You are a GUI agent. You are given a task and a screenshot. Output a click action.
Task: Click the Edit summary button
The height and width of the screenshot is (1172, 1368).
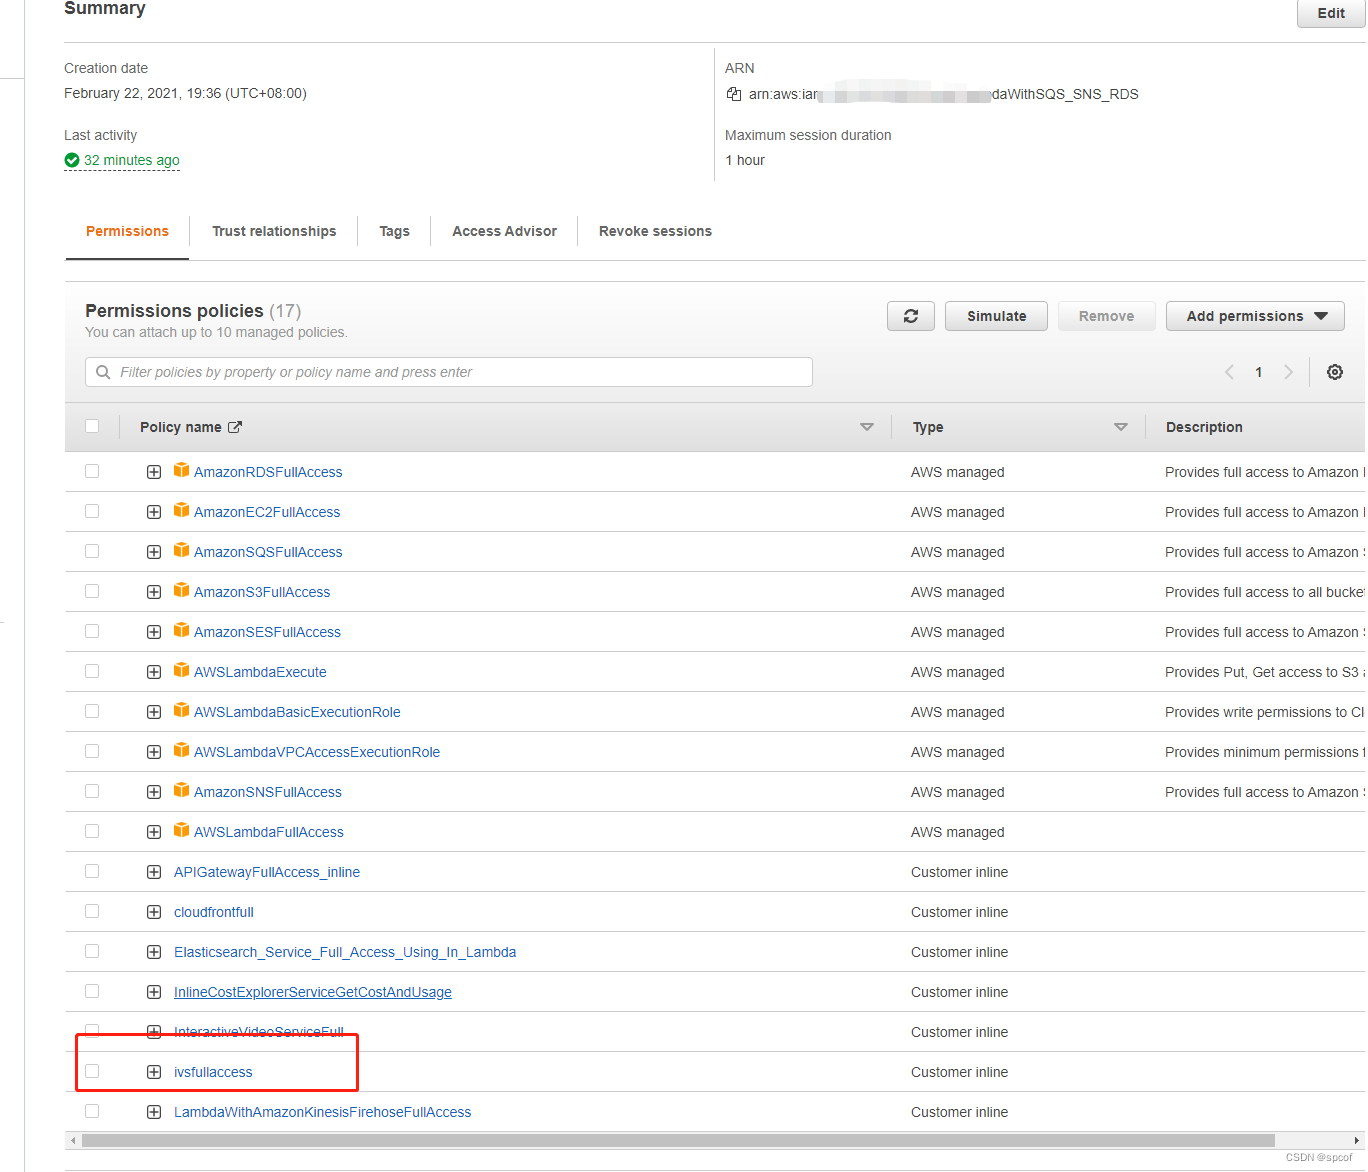coord(1331,13)
